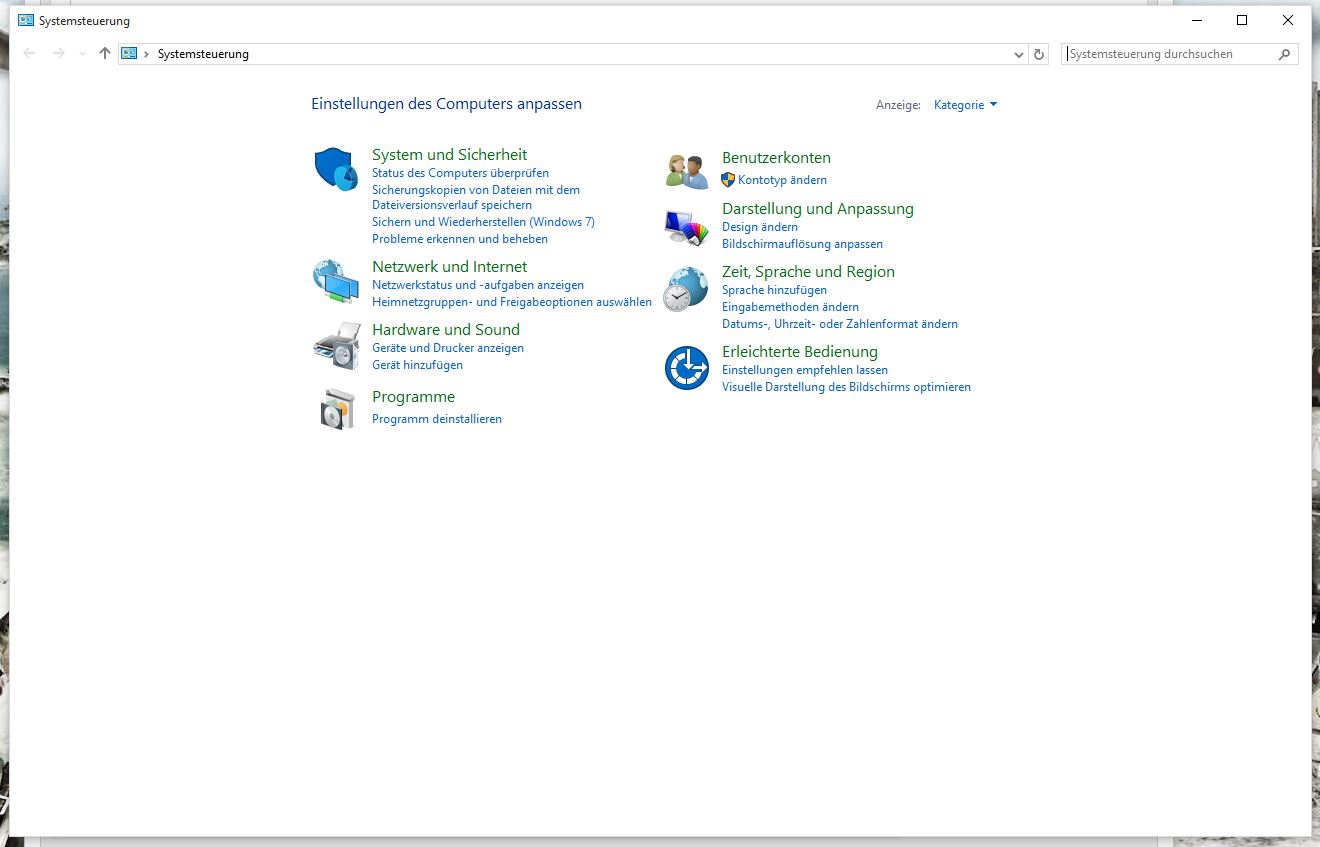
Task: Open Eingabemethoden ändern
Action: pyautogui.click(x=790, y=307)
